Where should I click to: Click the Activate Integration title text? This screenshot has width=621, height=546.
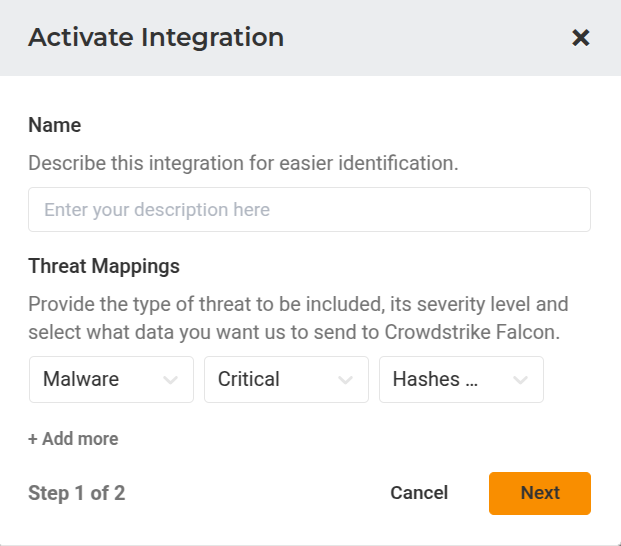tap(156, 38)
